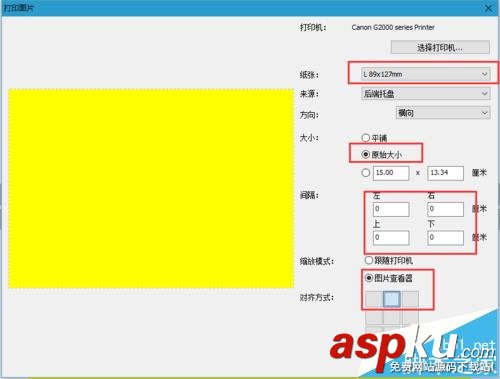This screenshot has height=379, width=500.
Task: Choose top-center alignment cell
Action: click(x=392, y=299)
